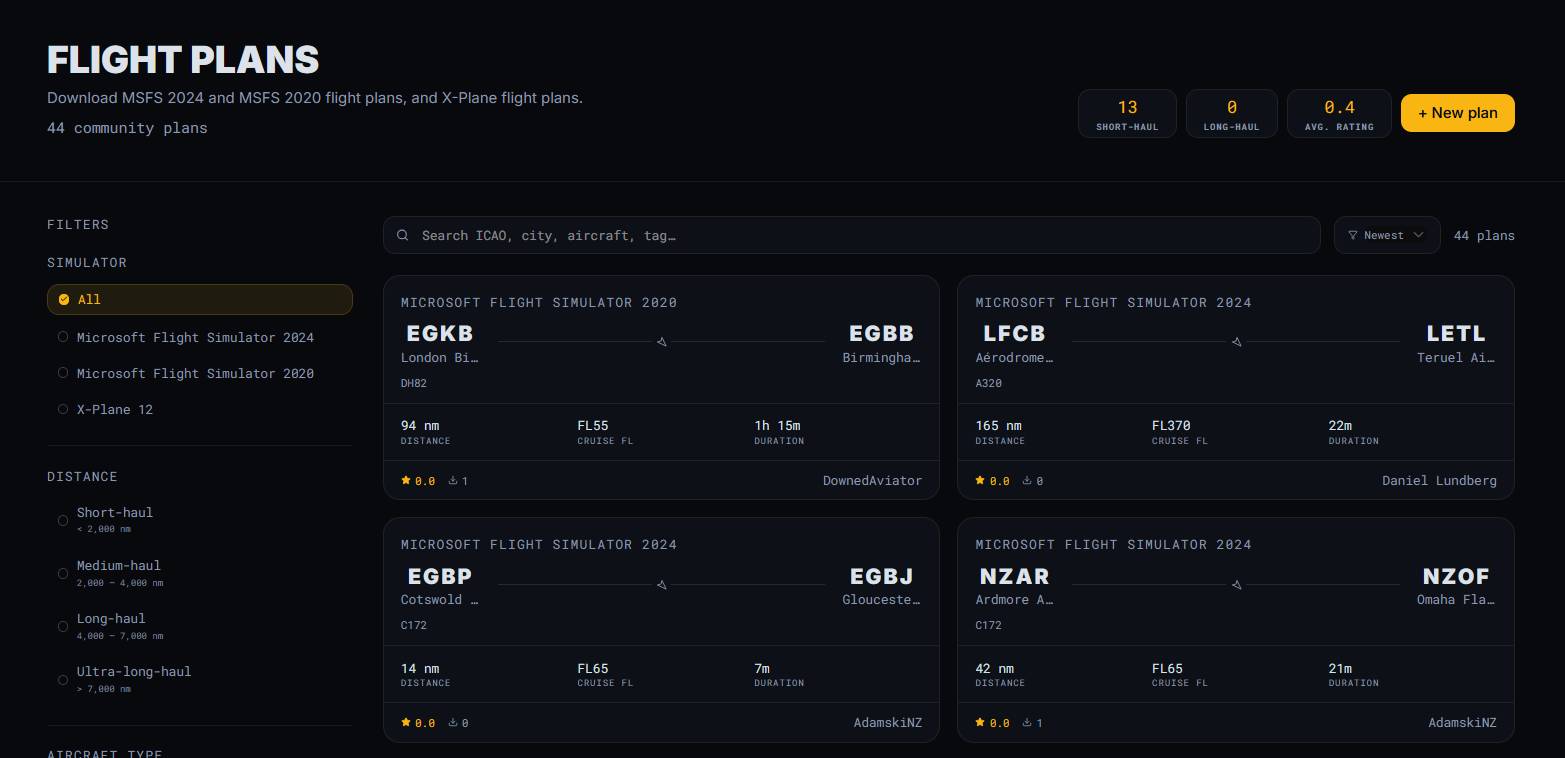Click the download icon on EGBP card

[453, 722]
